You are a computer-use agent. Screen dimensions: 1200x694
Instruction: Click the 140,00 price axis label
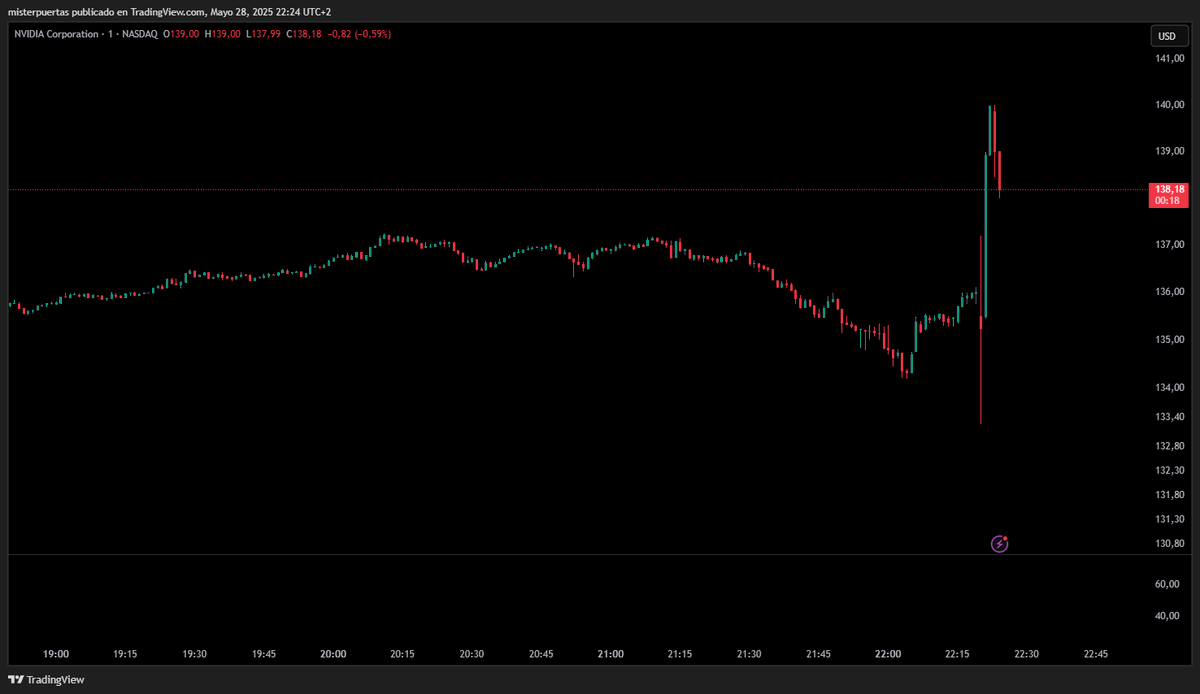1169,105
